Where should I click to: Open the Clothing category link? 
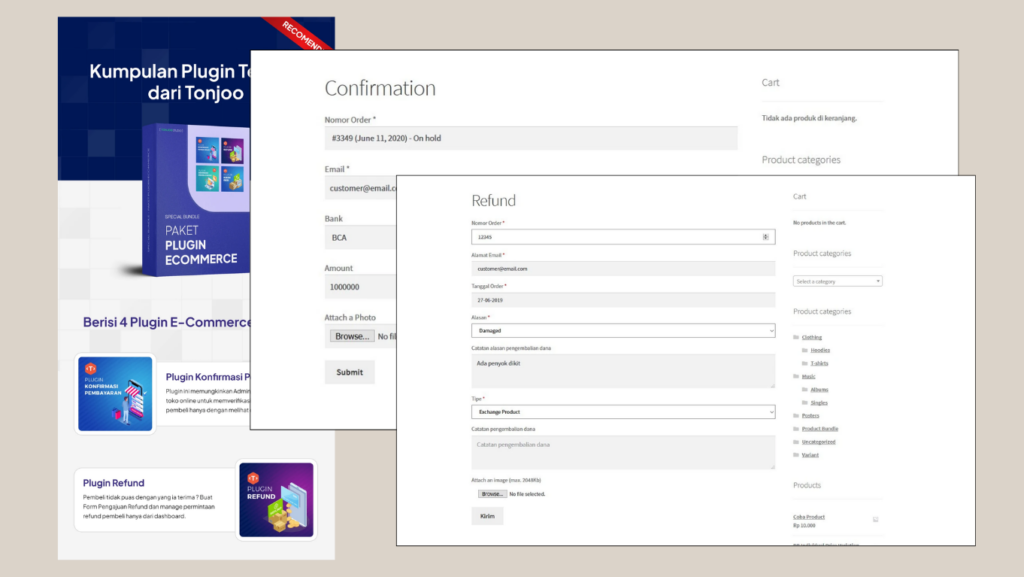pyautogui.click(x=812, y=337)
